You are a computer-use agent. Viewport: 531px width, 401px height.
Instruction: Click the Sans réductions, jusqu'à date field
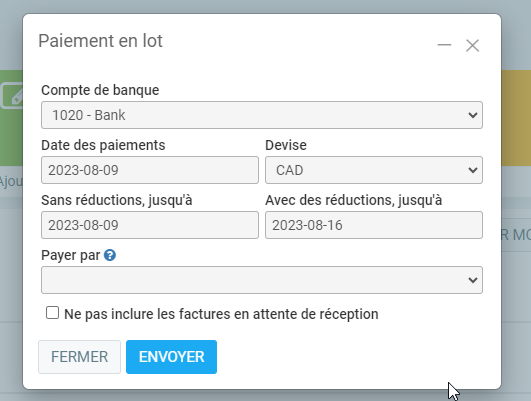[x=150, y=225]
